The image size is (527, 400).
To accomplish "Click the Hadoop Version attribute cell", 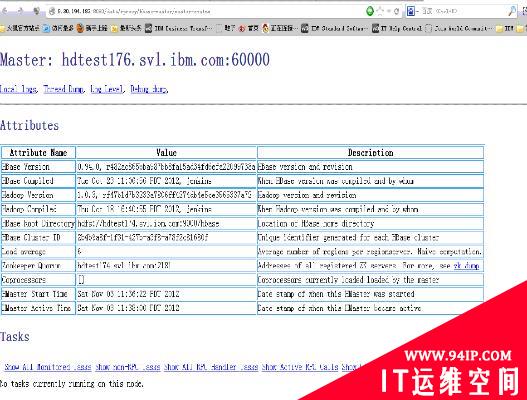I will point(38,195).
